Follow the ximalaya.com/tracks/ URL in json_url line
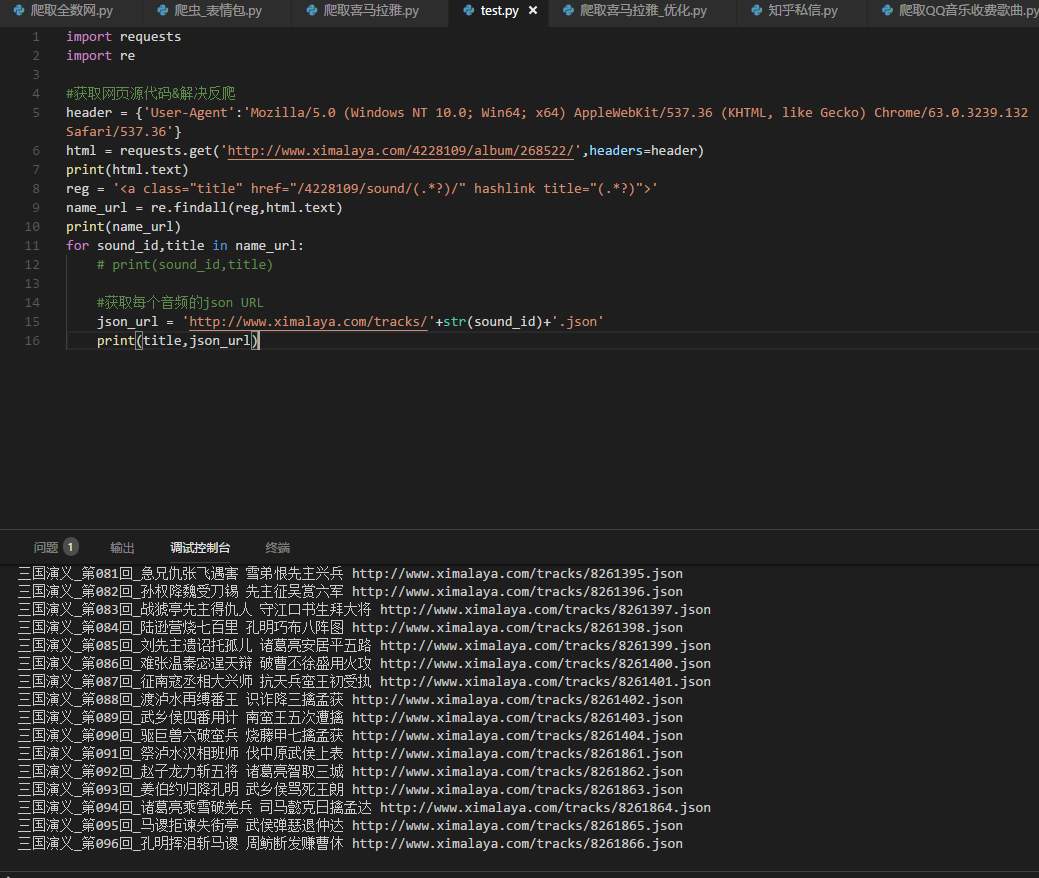Screen dimensions: 1039x878 (x=309, y=322)
